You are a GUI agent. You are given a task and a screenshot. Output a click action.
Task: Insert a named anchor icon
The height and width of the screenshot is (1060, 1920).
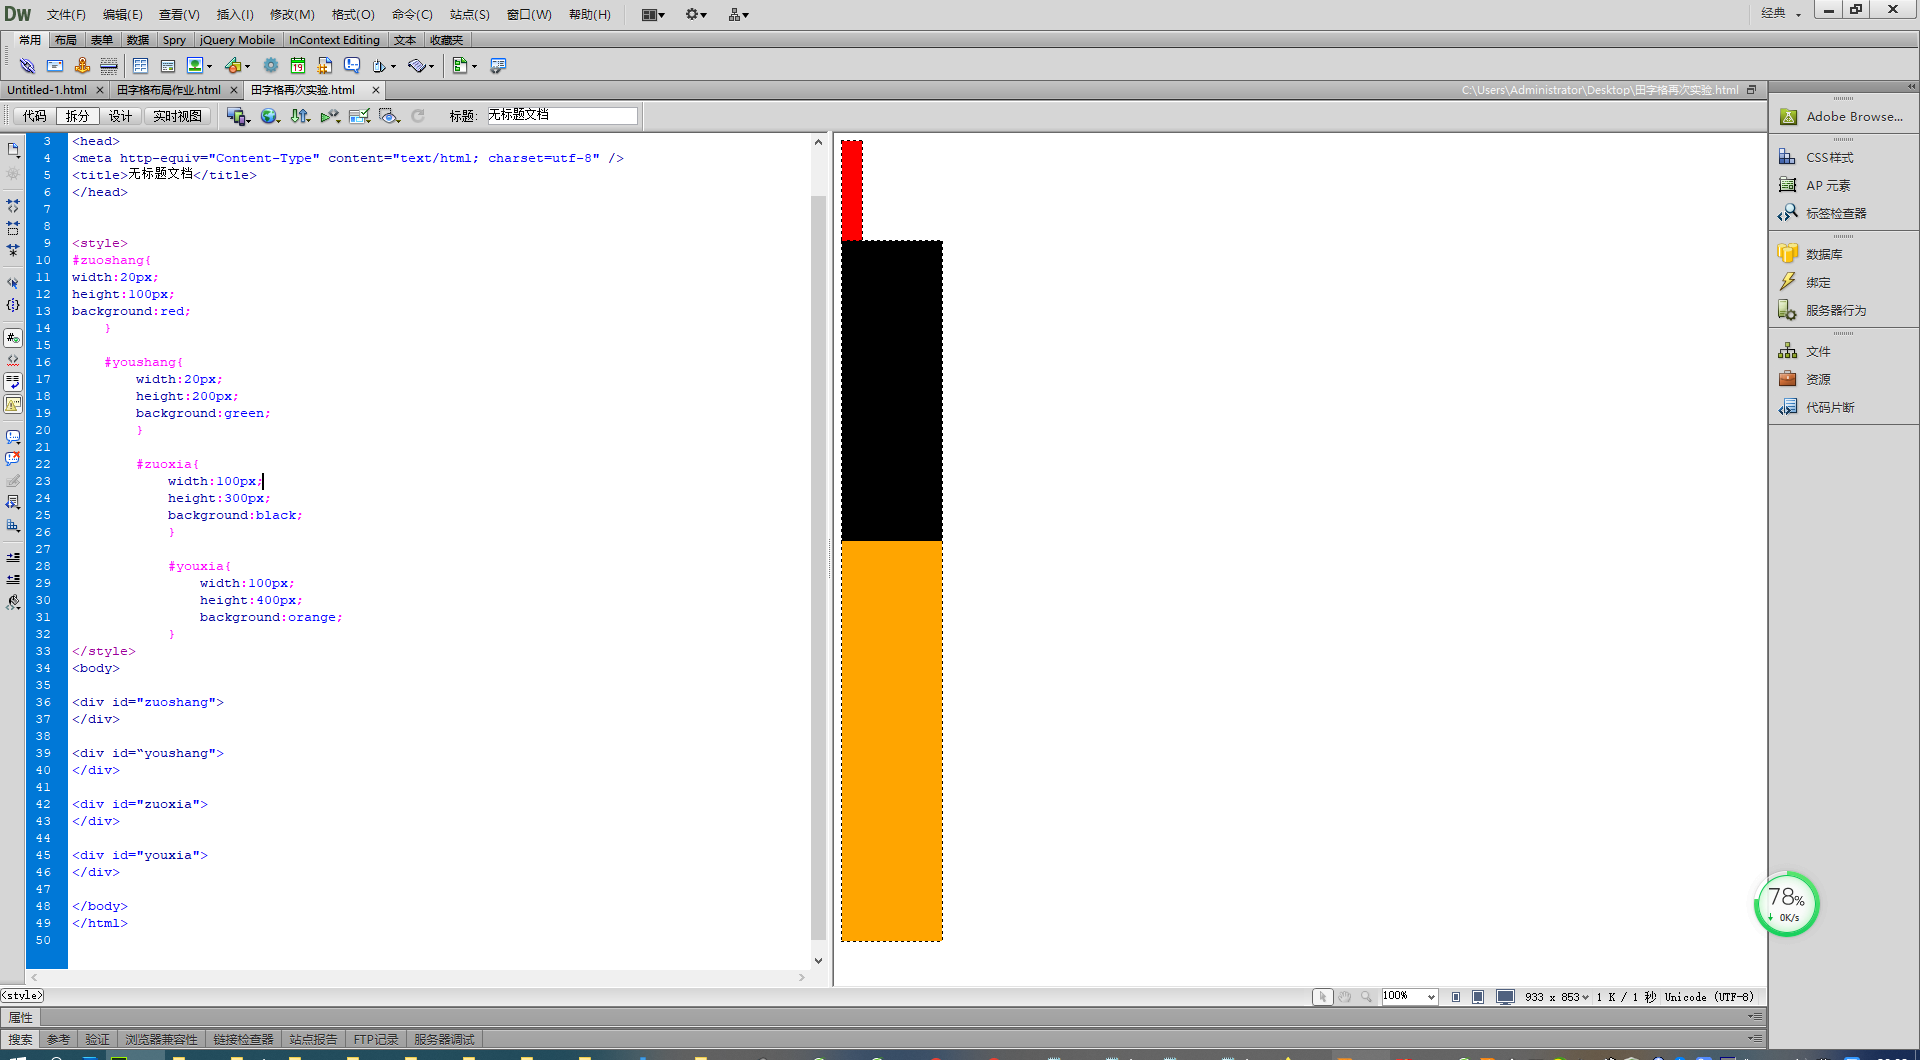click(x=82, y=66)
